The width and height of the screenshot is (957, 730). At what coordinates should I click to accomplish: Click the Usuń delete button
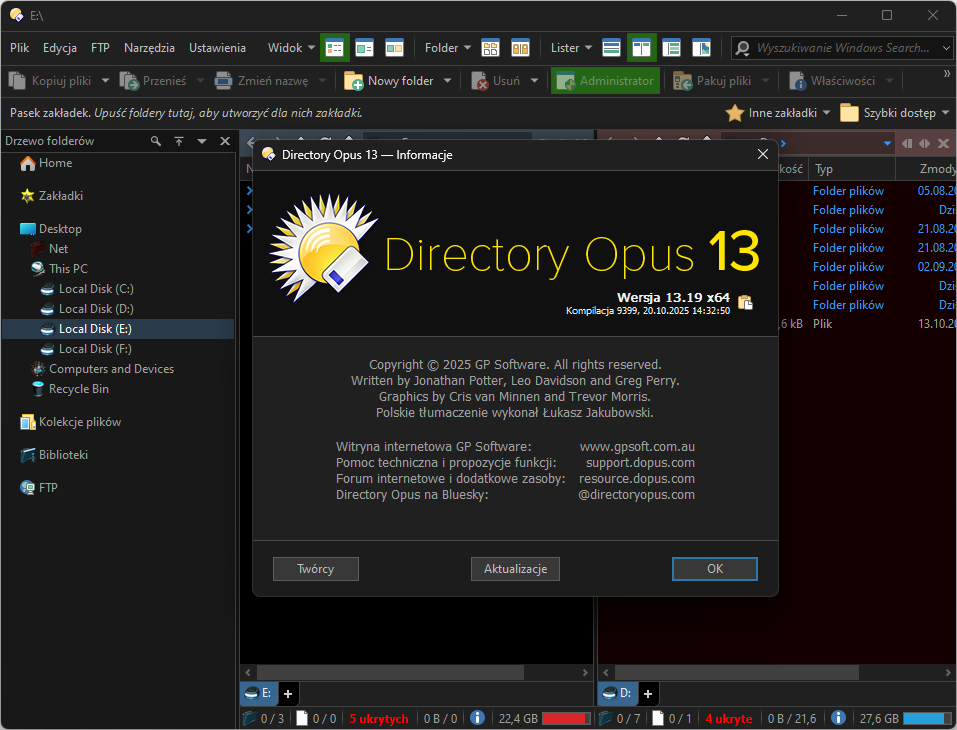point(496,81)
